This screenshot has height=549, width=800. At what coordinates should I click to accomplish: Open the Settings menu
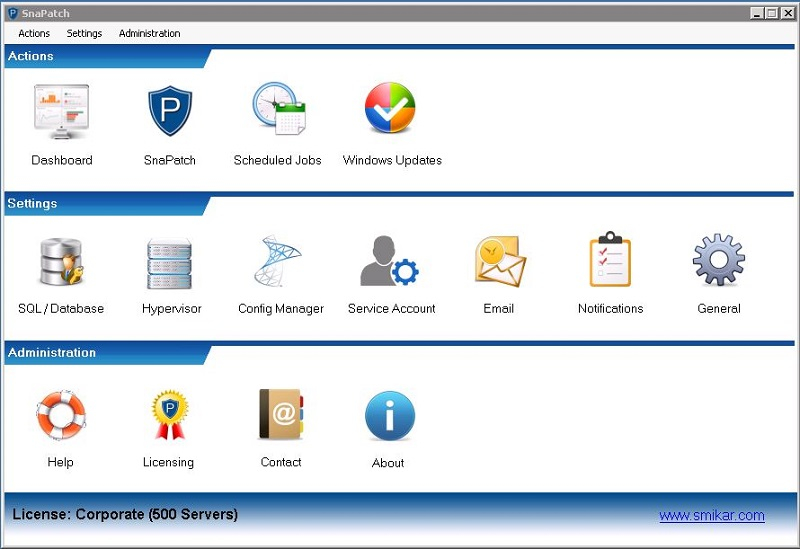tap(84, 34)
